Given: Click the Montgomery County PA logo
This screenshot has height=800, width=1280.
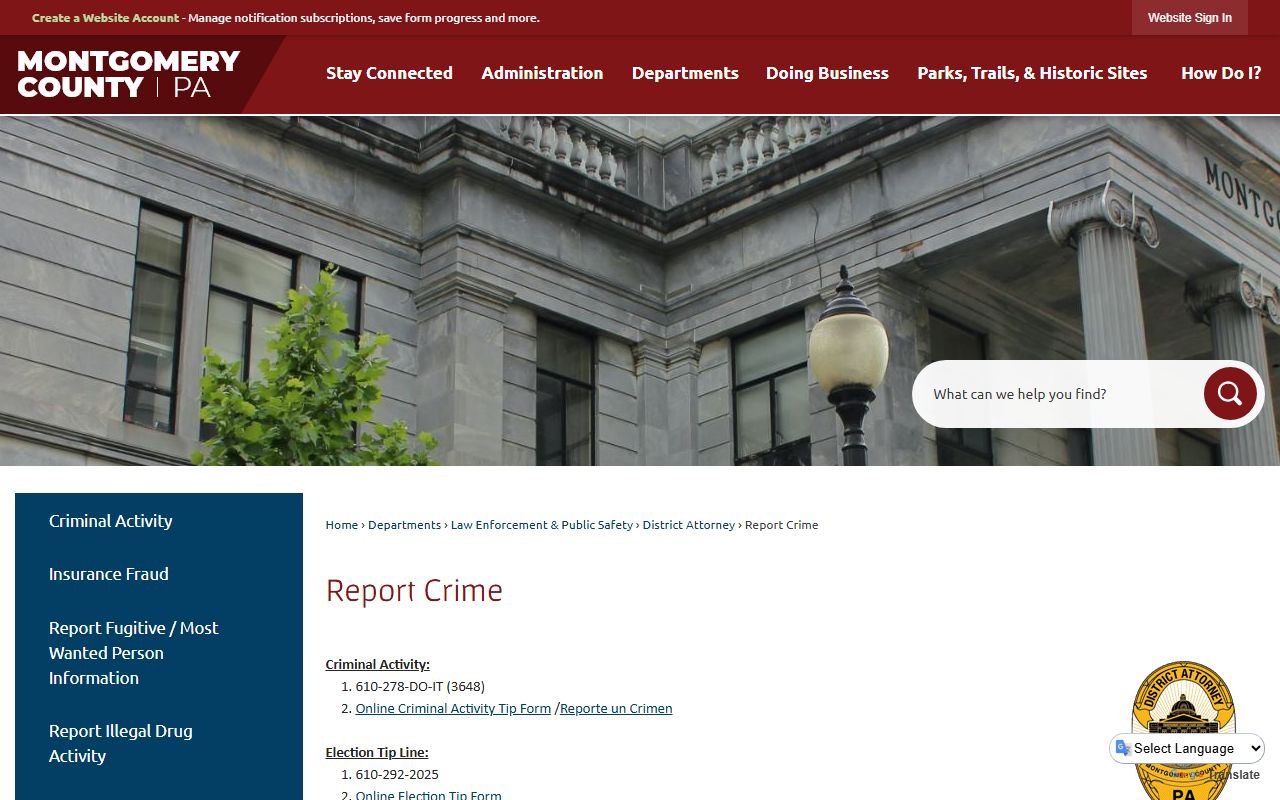Looking at the screenshot, I should 128,74.
